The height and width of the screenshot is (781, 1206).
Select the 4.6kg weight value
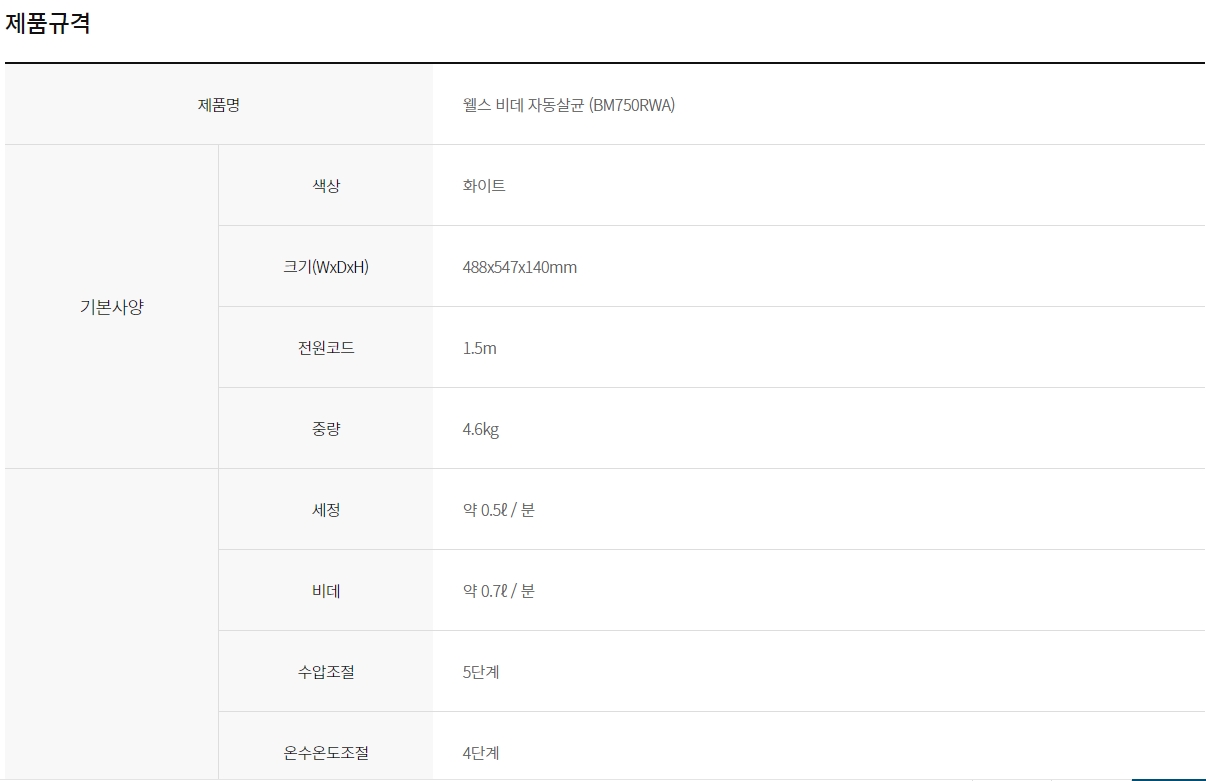click(480, 430)
